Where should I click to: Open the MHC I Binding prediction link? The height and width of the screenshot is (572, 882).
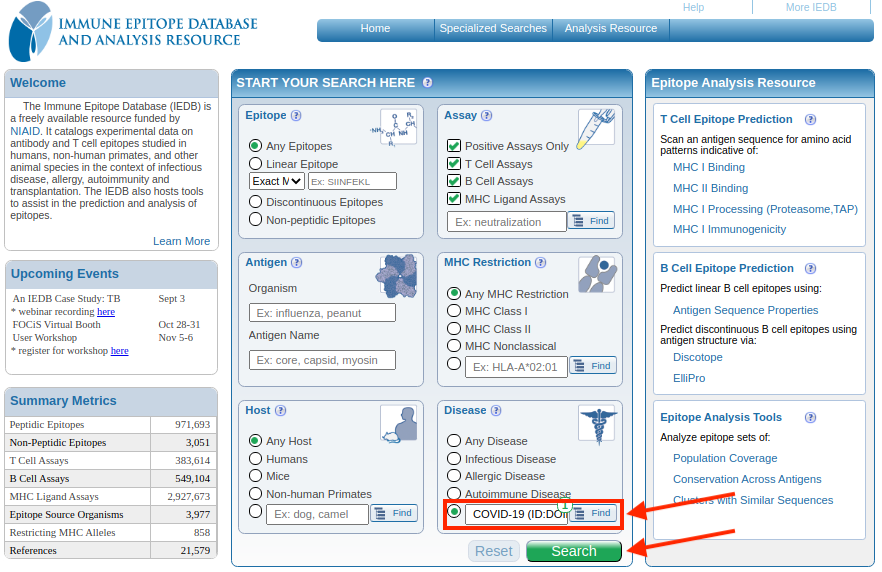[709, 167]
